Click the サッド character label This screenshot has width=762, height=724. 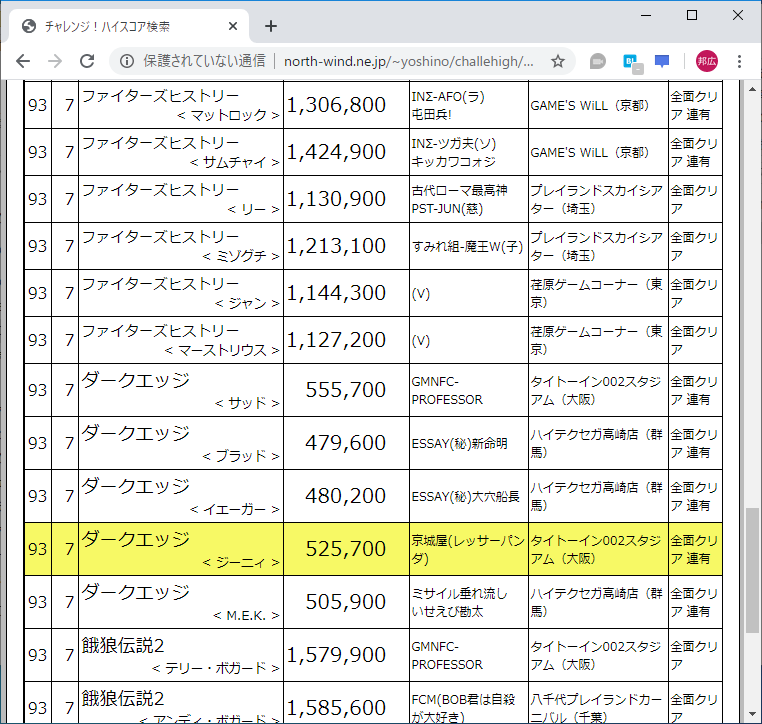click(x=247, y=403)
